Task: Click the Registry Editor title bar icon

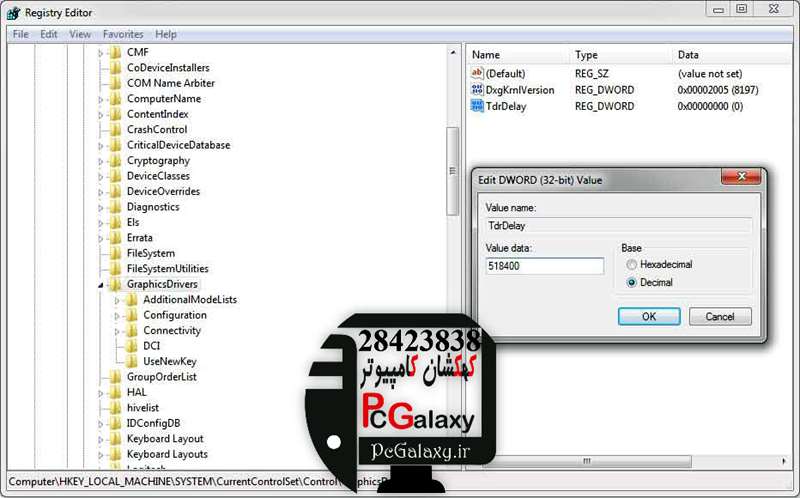Action: tap(14, 13)
